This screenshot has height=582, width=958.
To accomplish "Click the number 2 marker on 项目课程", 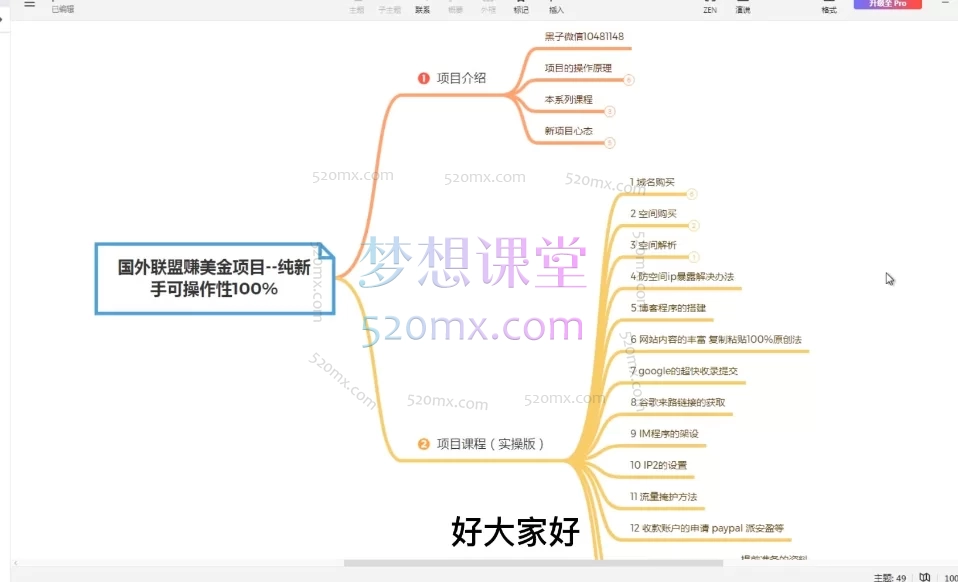I will (423, 444).
